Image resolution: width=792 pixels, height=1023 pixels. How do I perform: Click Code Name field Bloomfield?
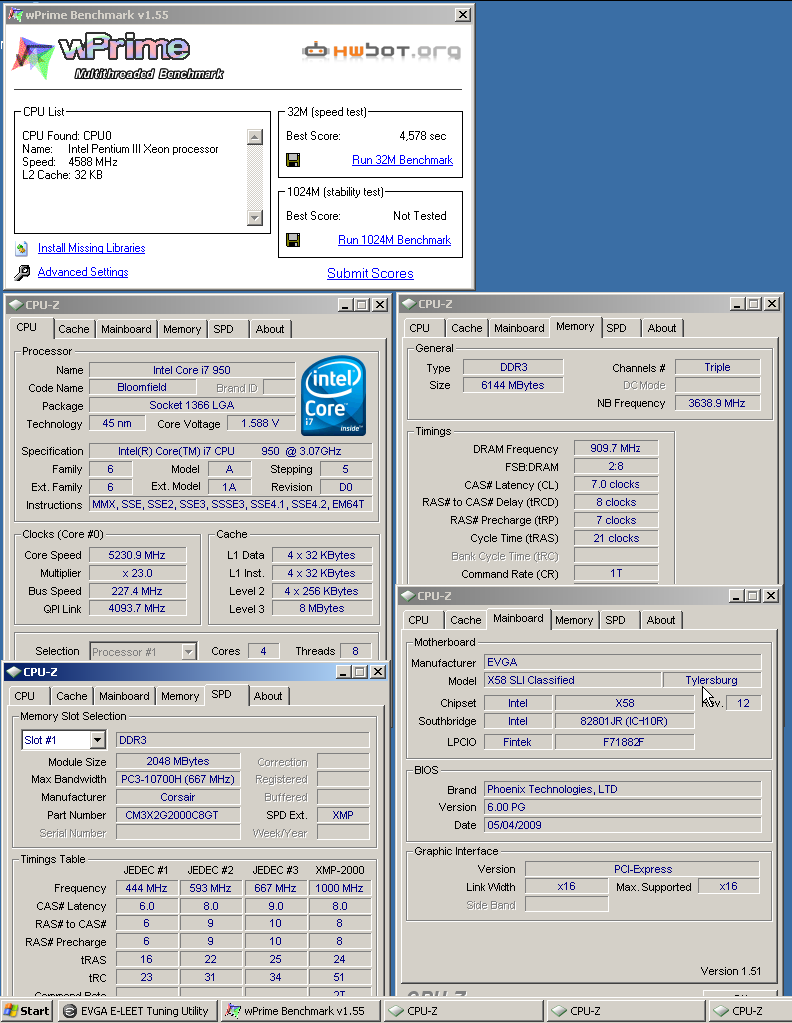pyautogui.click(x=142, y=387)
